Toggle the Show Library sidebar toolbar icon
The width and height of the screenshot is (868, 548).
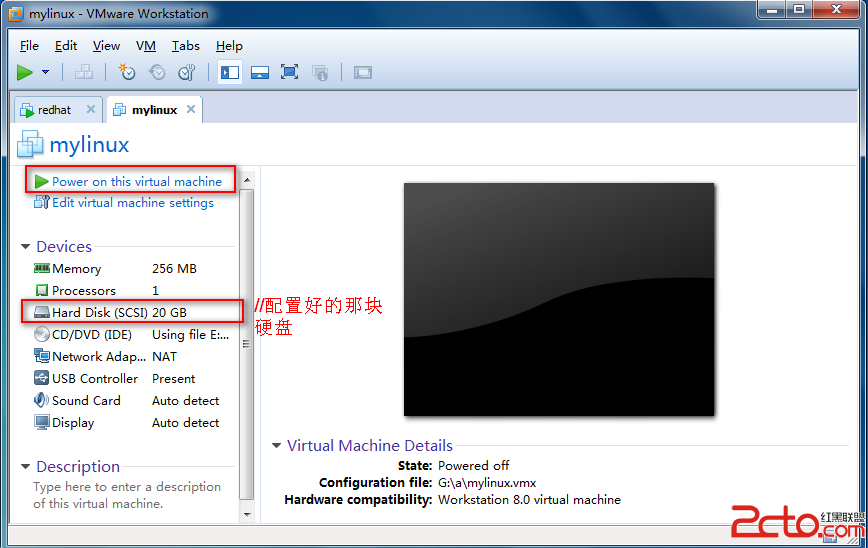click(230, 73)
